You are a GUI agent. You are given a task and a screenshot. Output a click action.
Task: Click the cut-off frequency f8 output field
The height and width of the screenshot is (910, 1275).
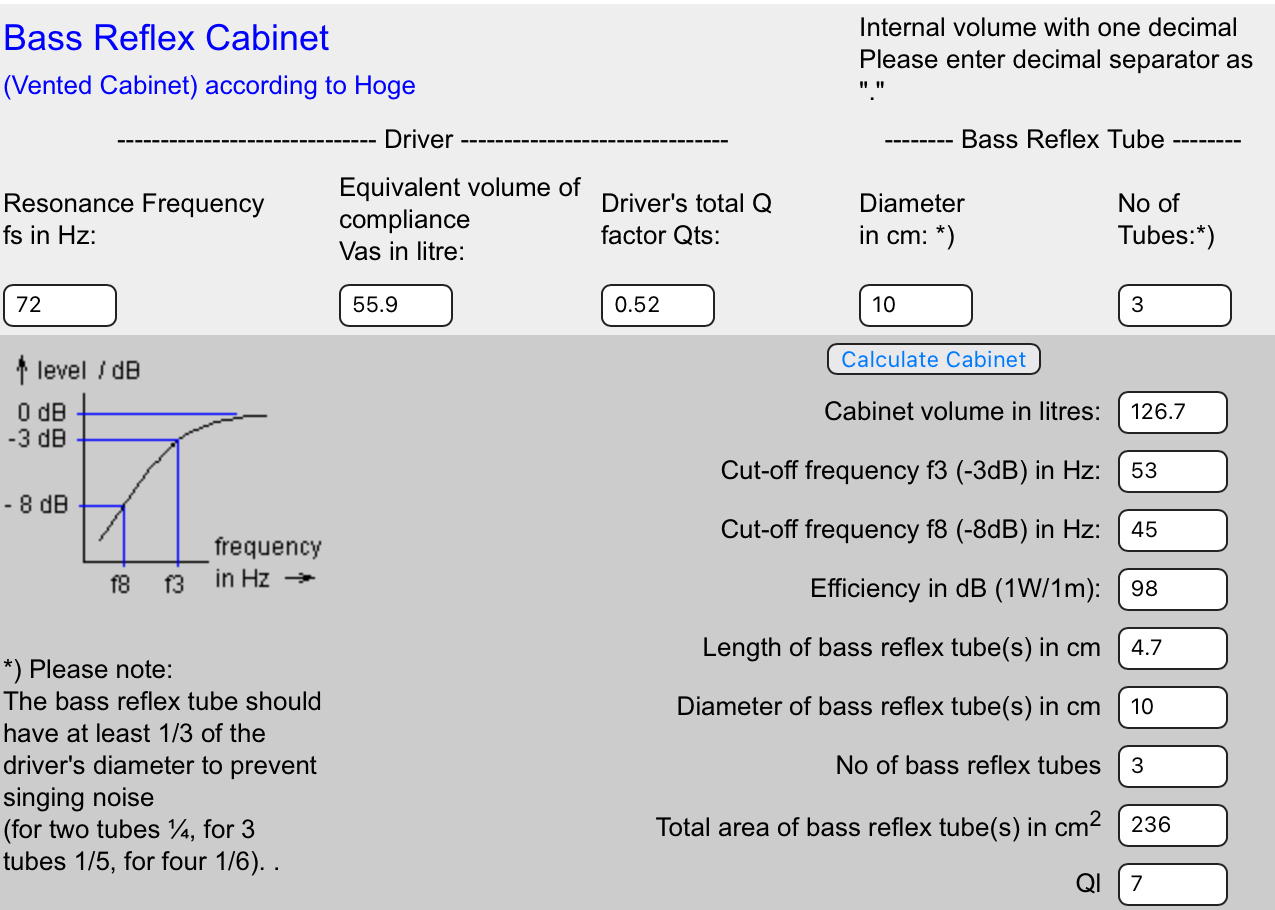click(x=1172, y=530)
